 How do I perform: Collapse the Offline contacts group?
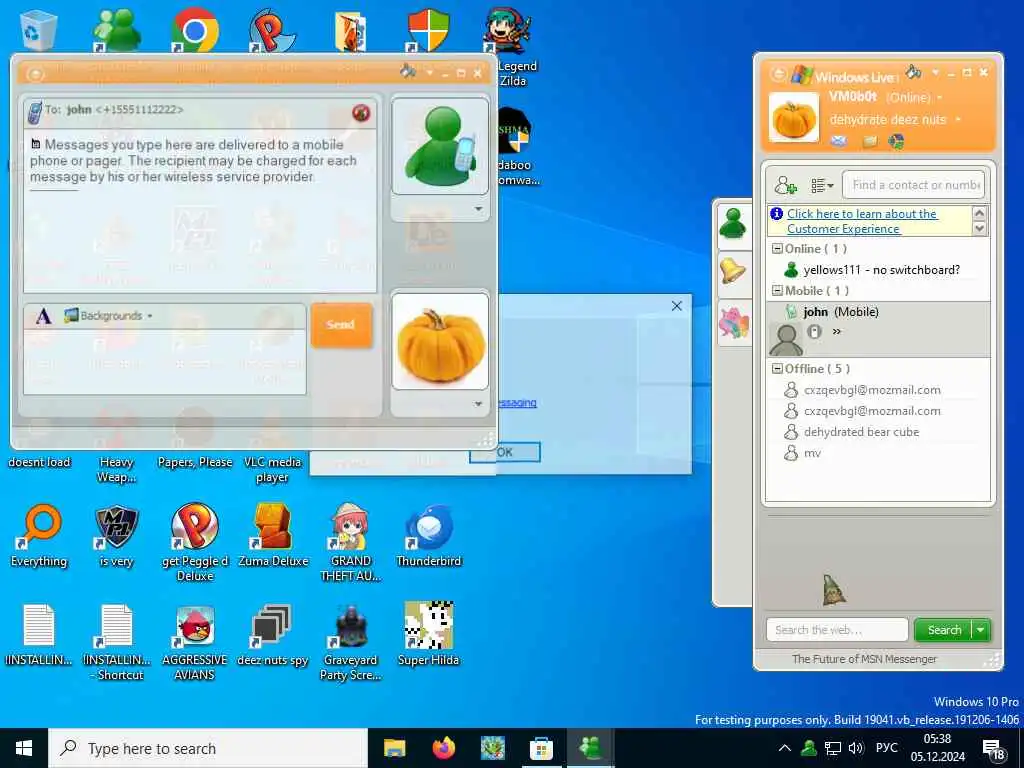777,369
